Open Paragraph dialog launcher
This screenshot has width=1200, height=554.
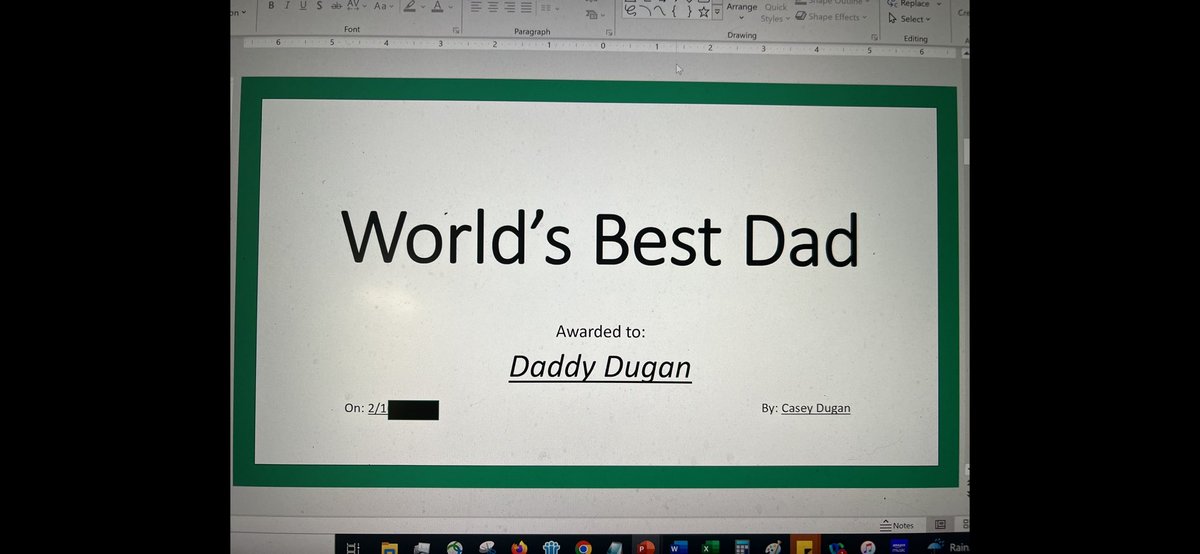[x=609, y=31]
